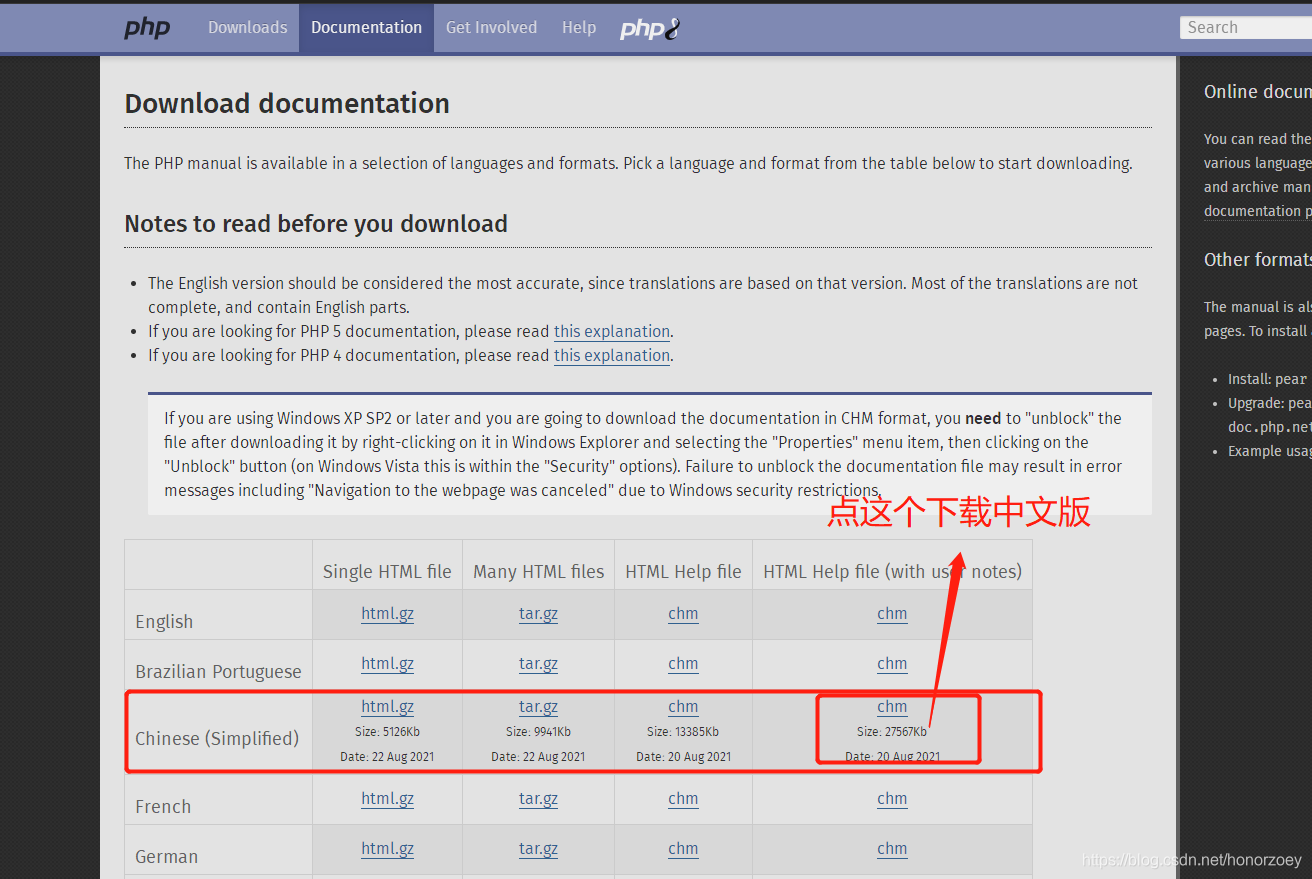Download French chm with user notes
Screen dimensions: 1312x879
tap(892, 799)
